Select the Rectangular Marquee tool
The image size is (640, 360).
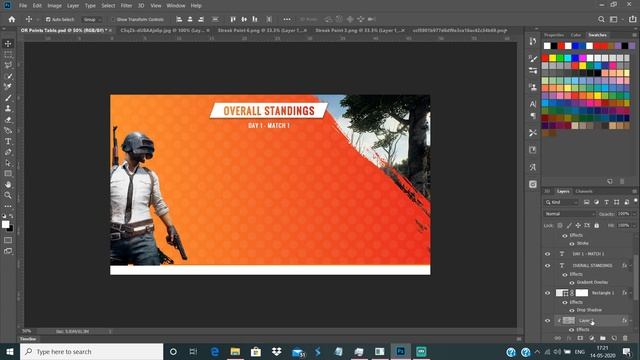click(x=8, y=54)
